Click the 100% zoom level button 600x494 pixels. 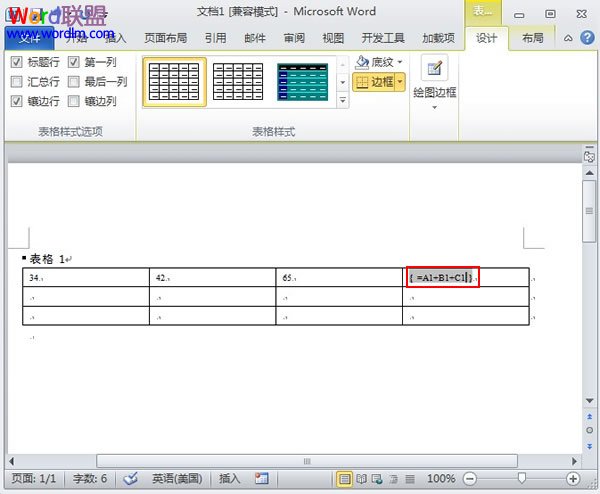click(441, 478)
